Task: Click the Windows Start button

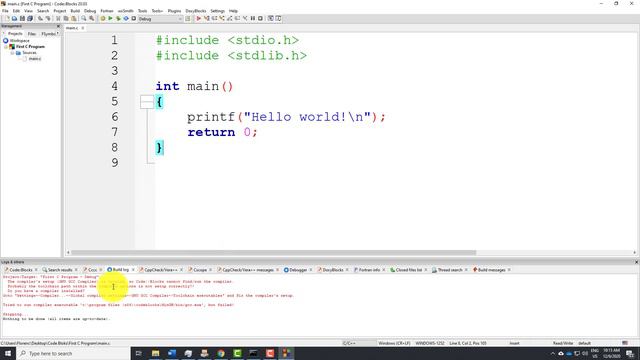Action: click(8, 353)
